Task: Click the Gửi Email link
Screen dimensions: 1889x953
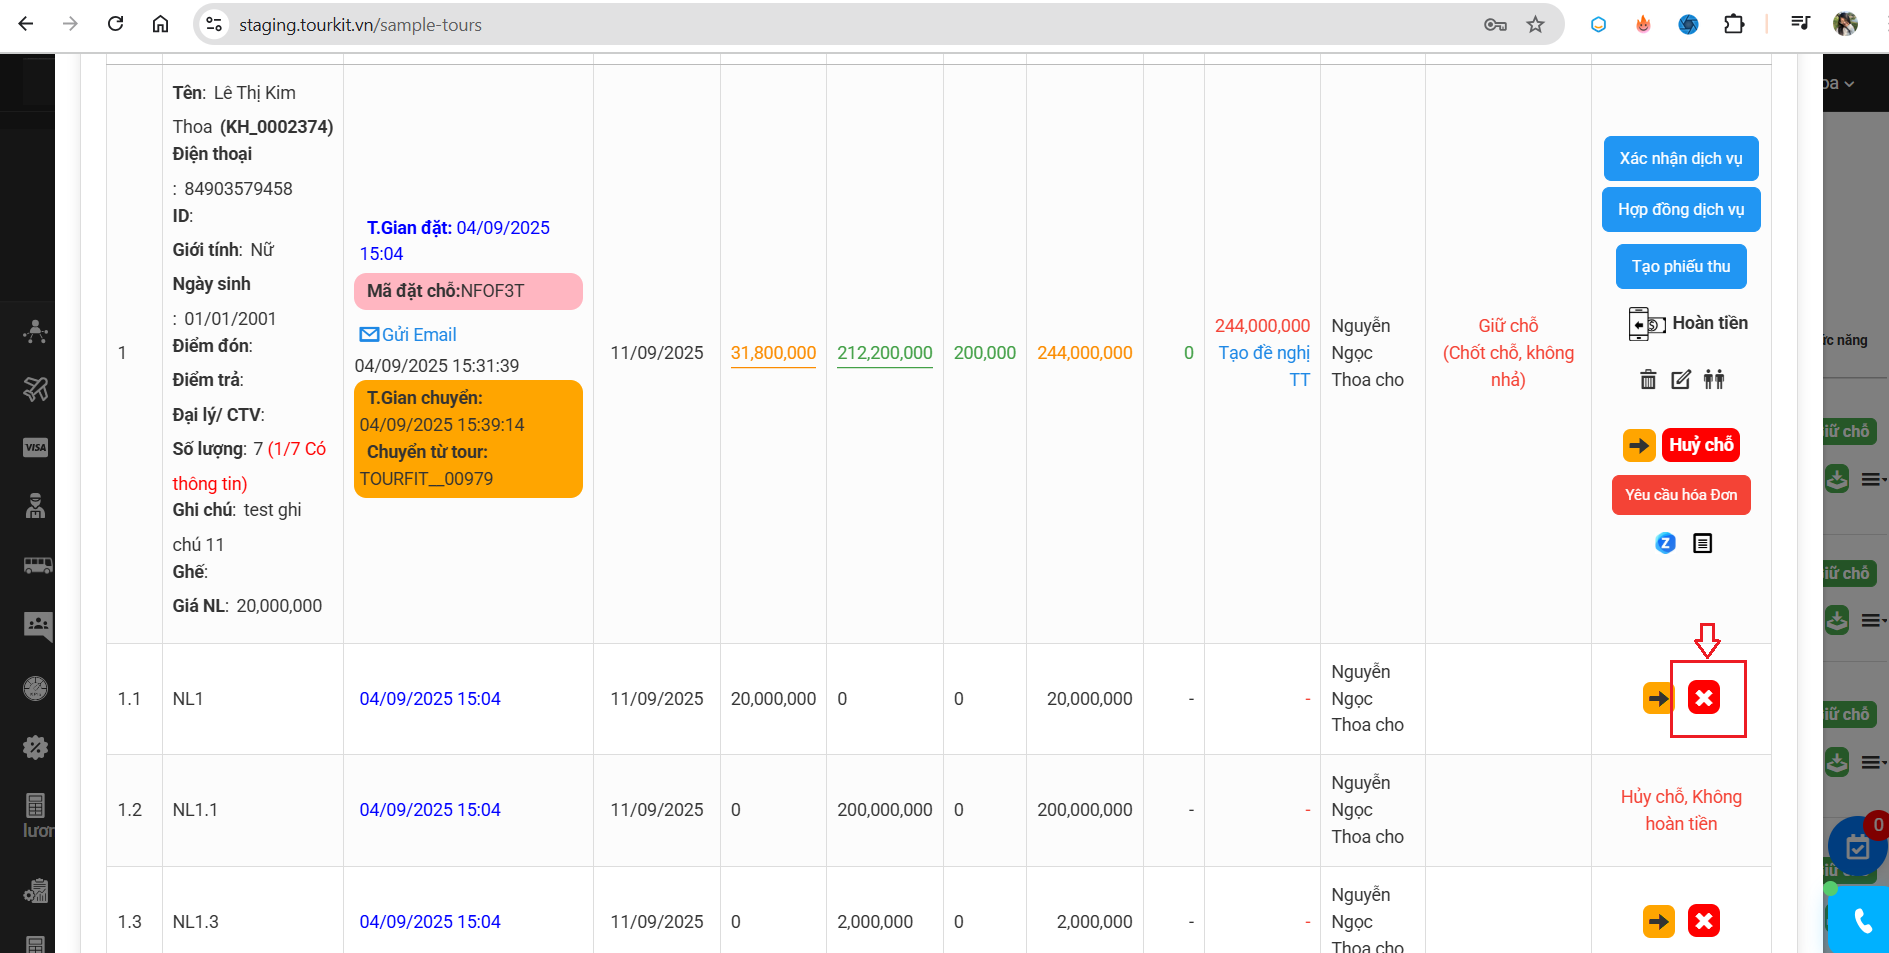Action: coord(408,335)
